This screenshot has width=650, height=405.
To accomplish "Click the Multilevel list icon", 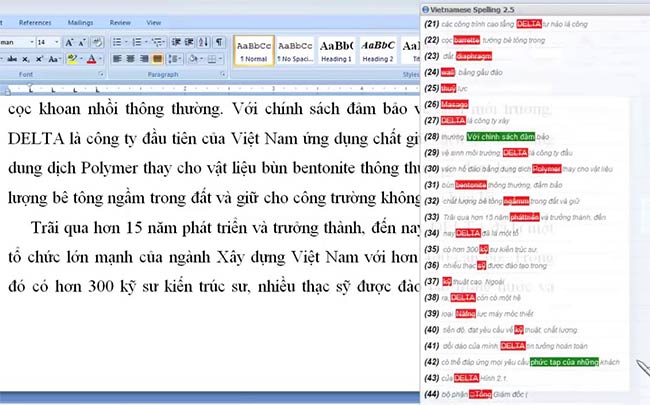I will [156, 42].
